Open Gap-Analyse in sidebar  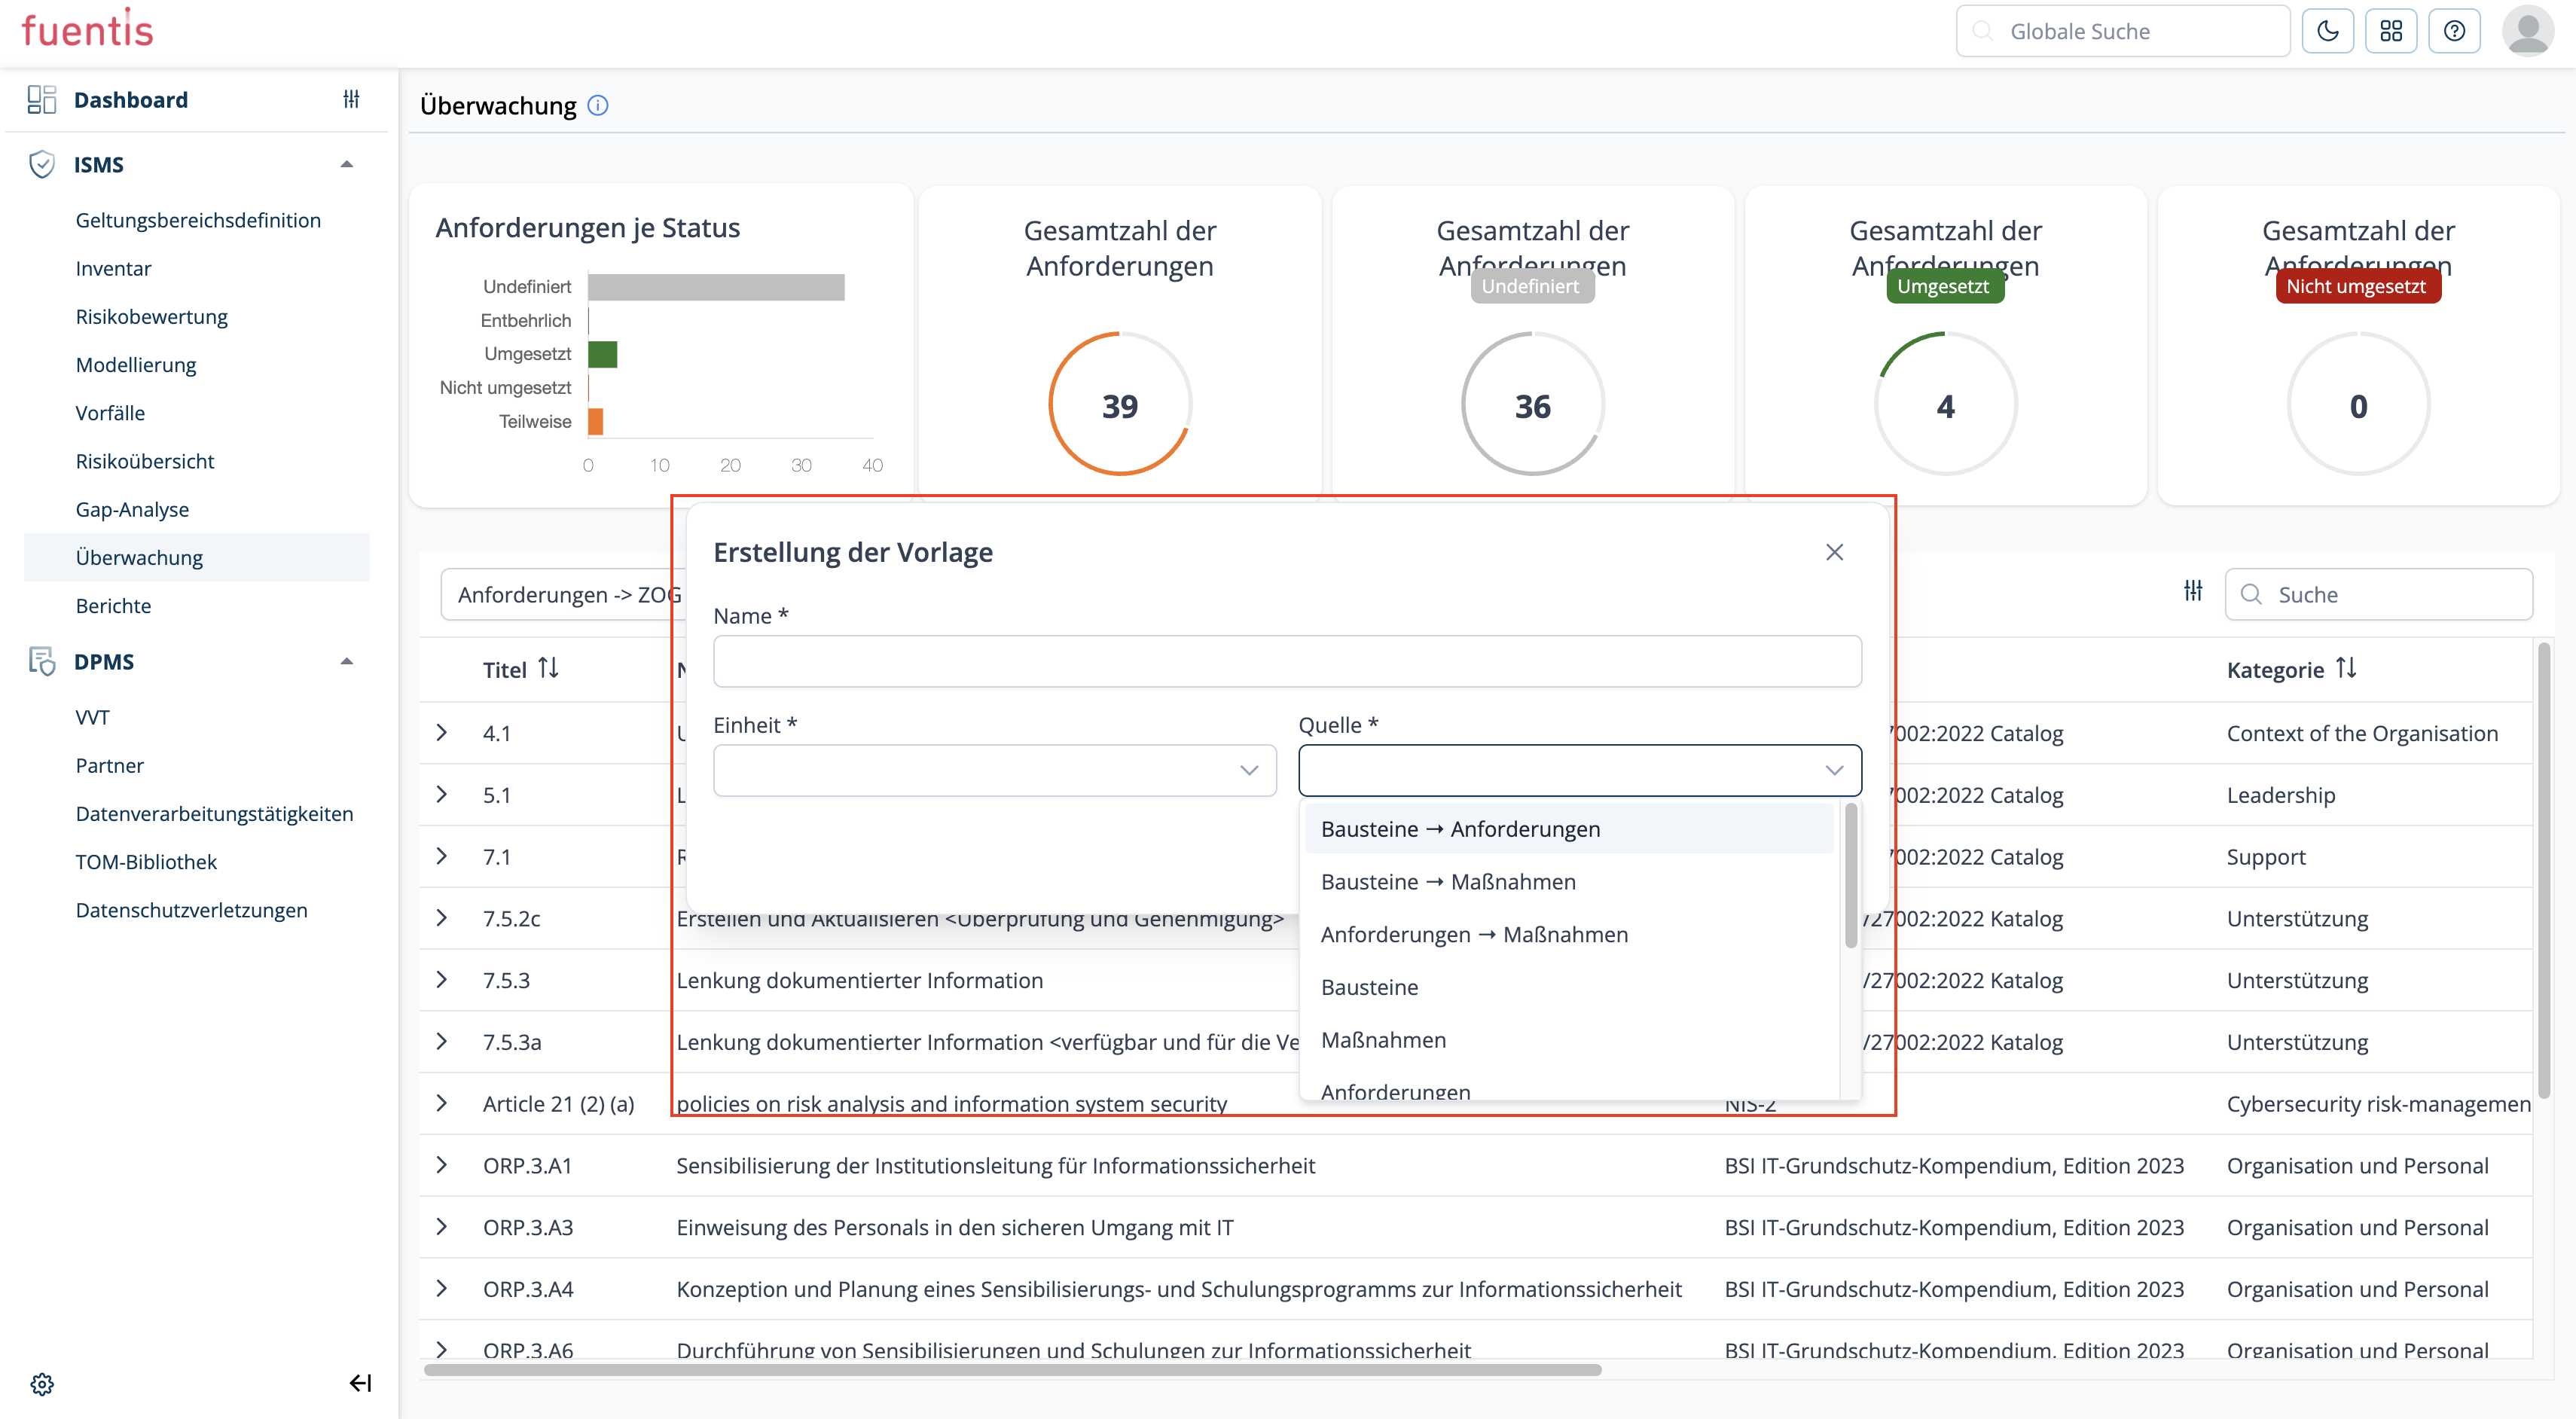(132, 509)
